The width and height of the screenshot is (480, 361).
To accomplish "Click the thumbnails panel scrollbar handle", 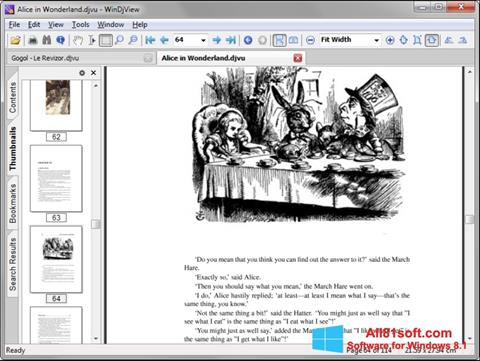I will click(96, 224).
